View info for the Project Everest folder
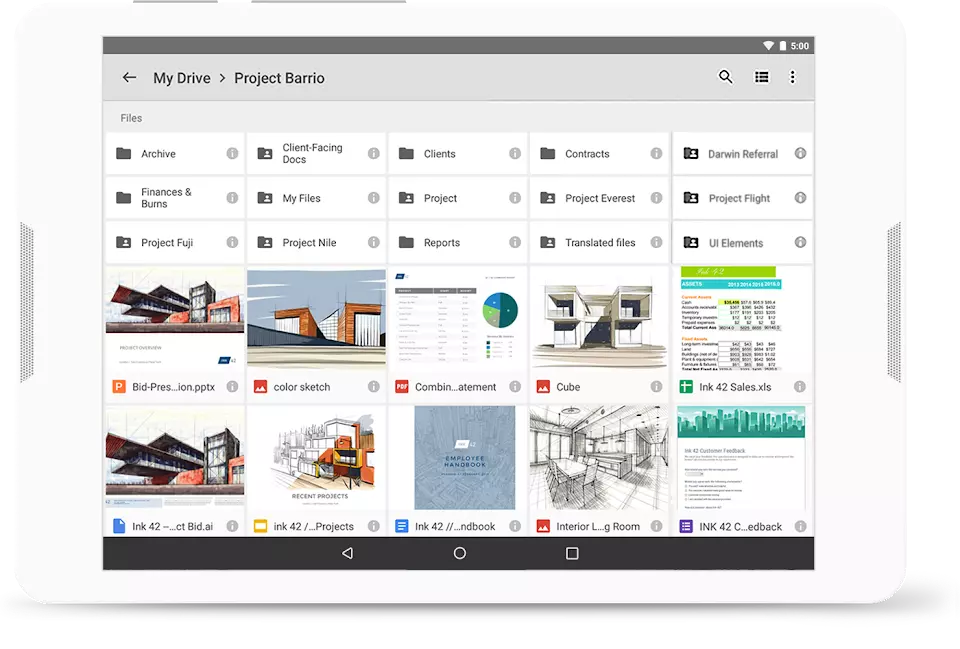The height and width of the screenshot is (649, 960). tap(656, 198)
